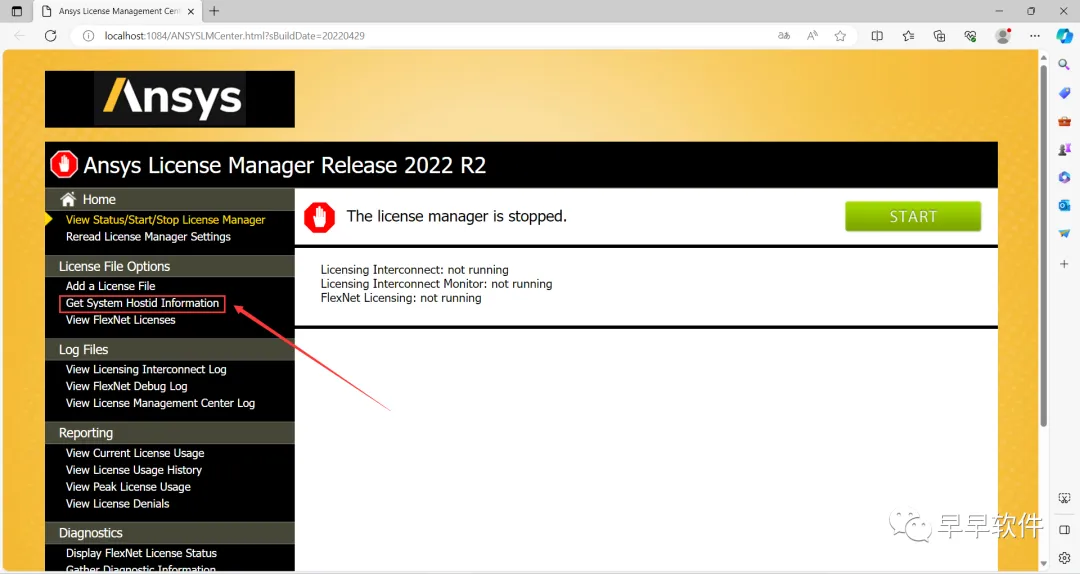This screenshot has width=1080, height=574.
Task: Open the Collections icon
Action: click(x=939, y=36)
